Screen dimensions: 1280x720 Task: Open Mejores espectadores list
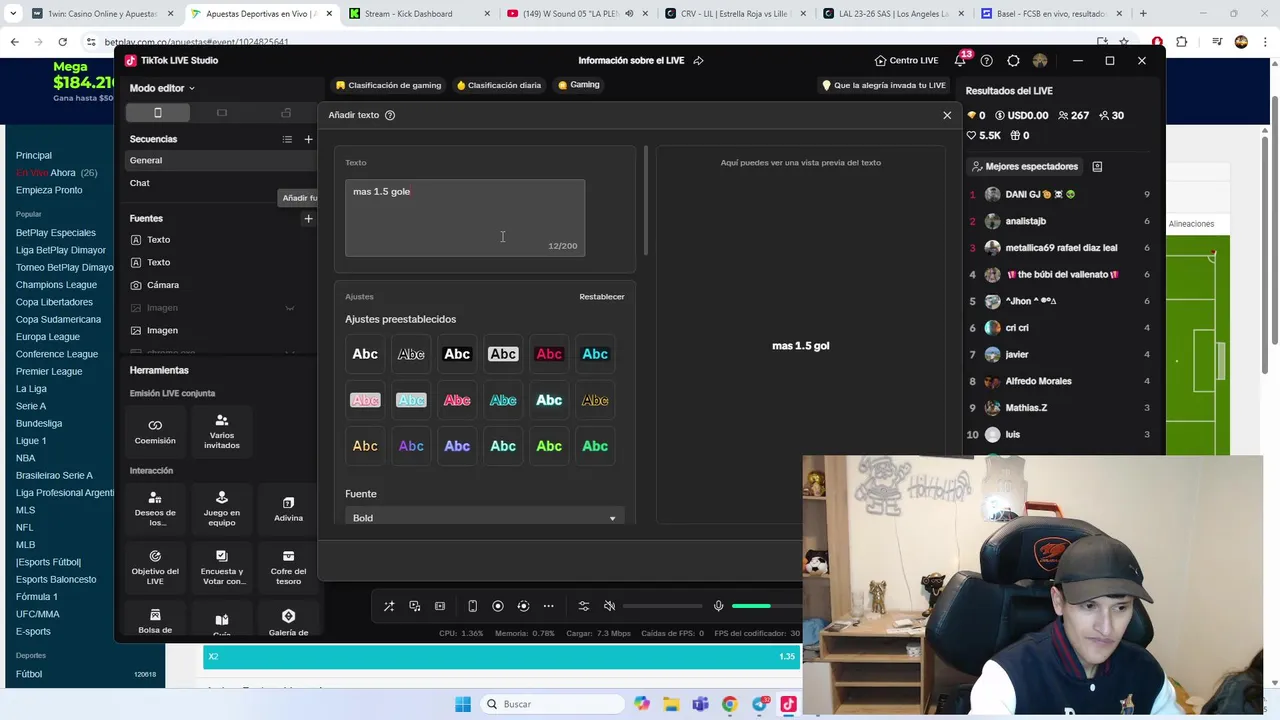pos(1024,167)
